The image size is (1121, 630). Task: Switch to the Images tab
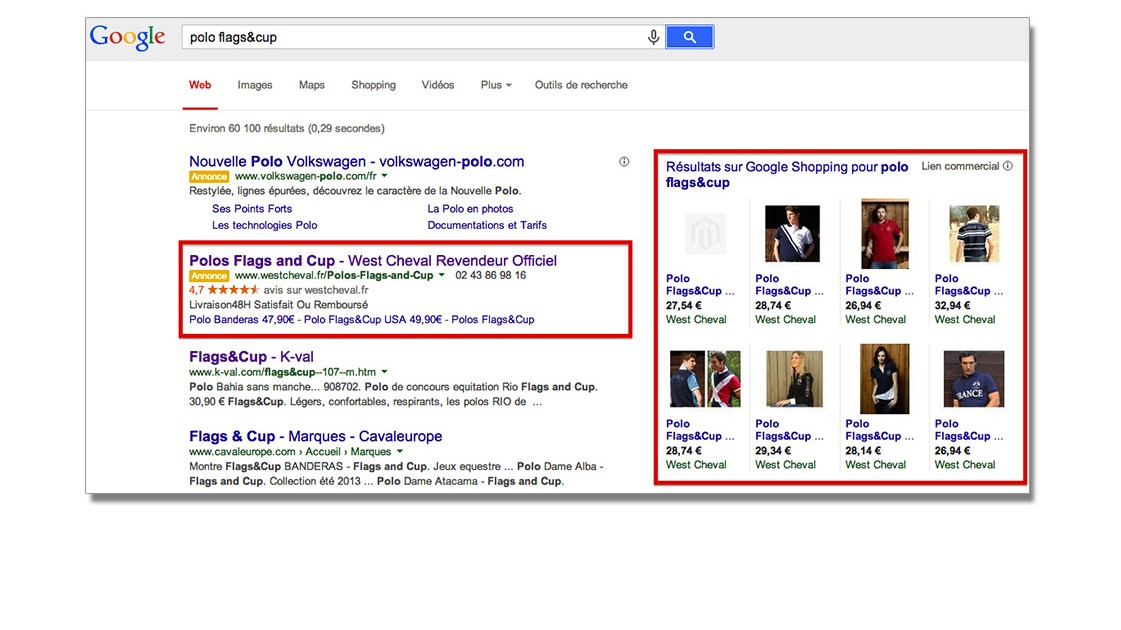tap(255, 85)
